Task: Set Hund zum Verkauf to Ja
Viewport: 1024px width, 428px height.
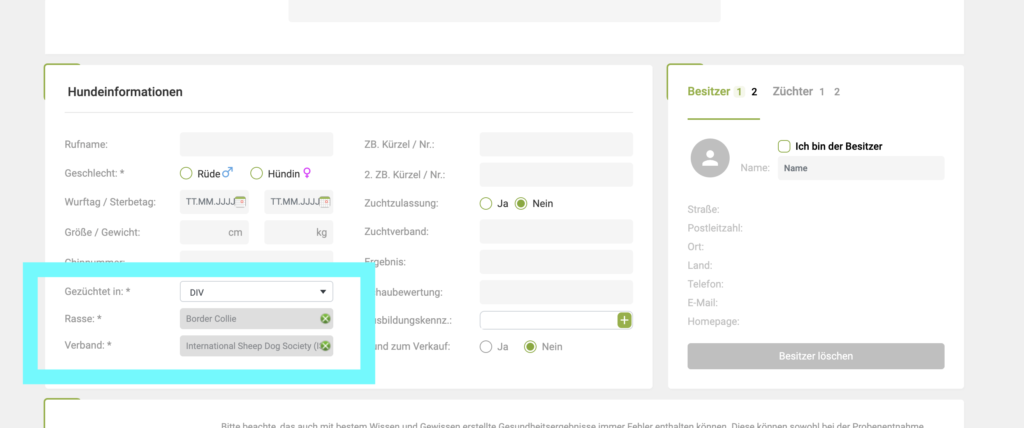Action: [486, 347]
